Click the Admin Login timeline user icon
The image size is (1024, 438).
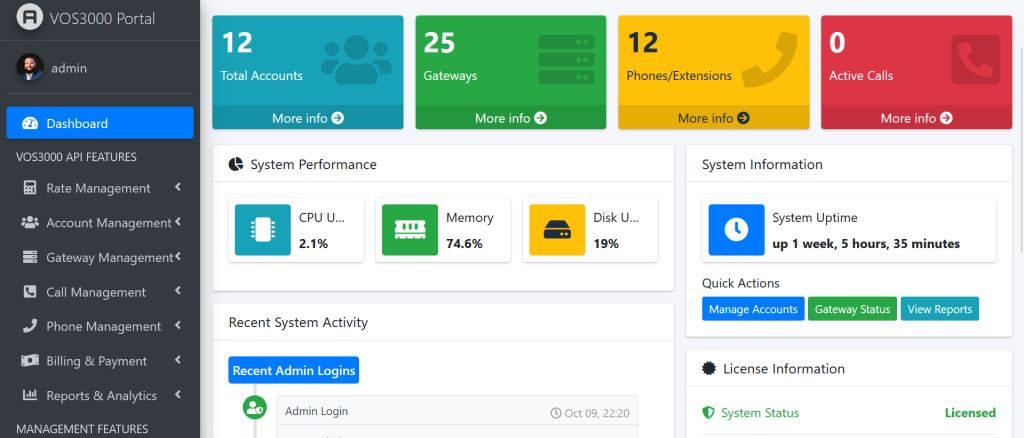tap(255, 408)
